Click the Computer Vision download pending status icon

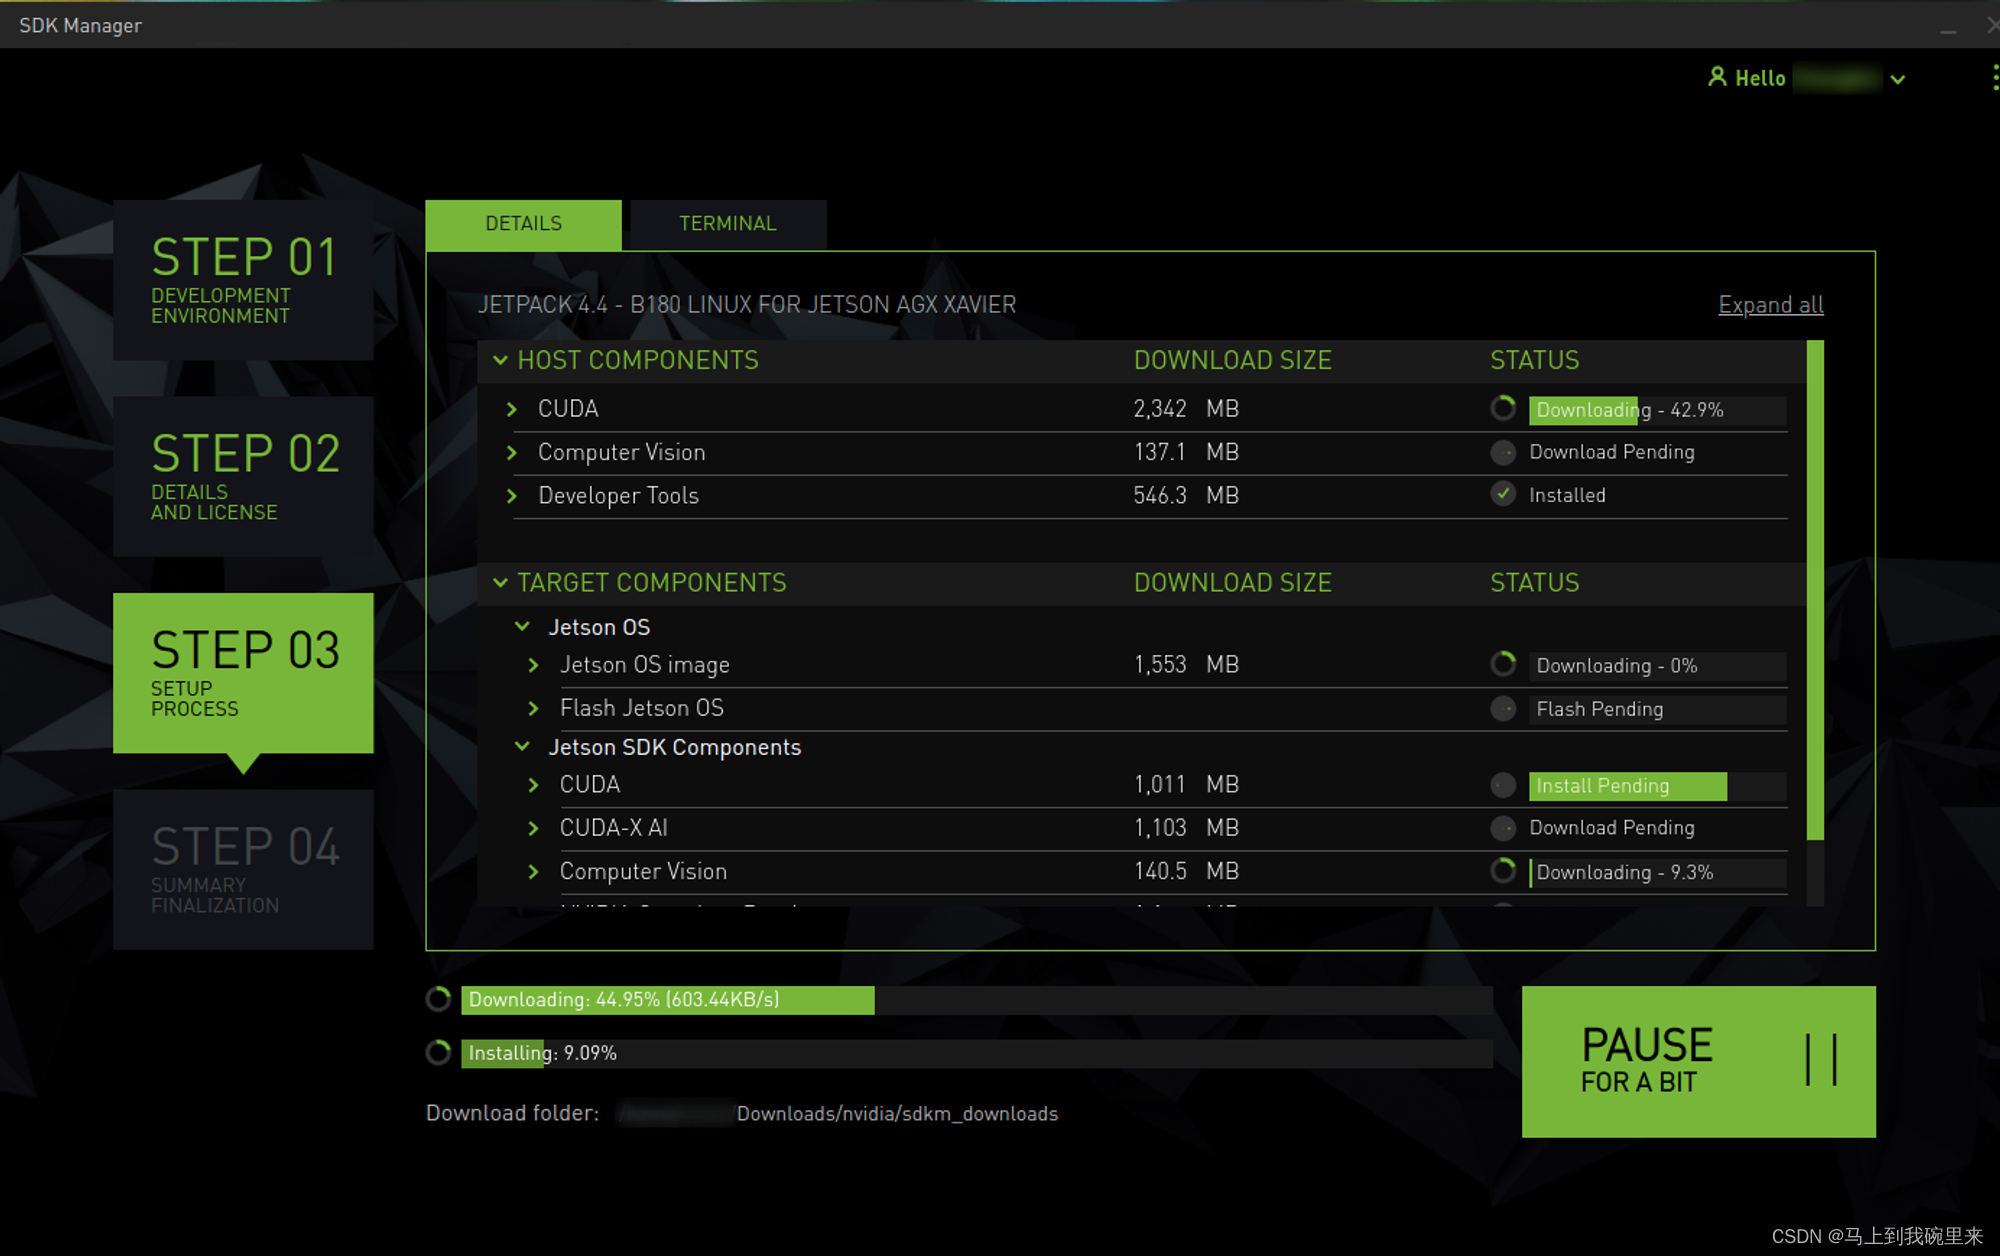tap(1503, 452)
